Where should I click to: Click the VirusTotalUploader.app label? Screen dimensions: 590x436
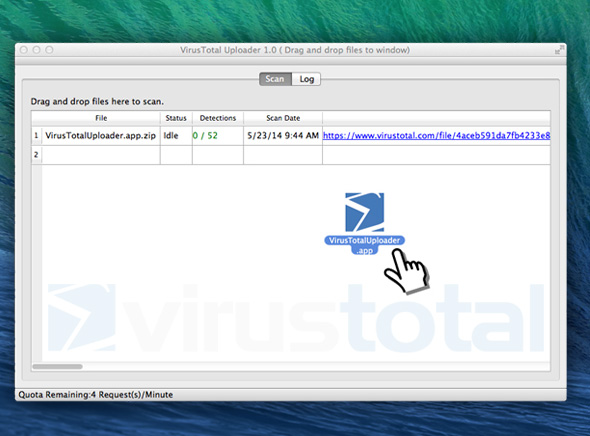coord(365,245)
